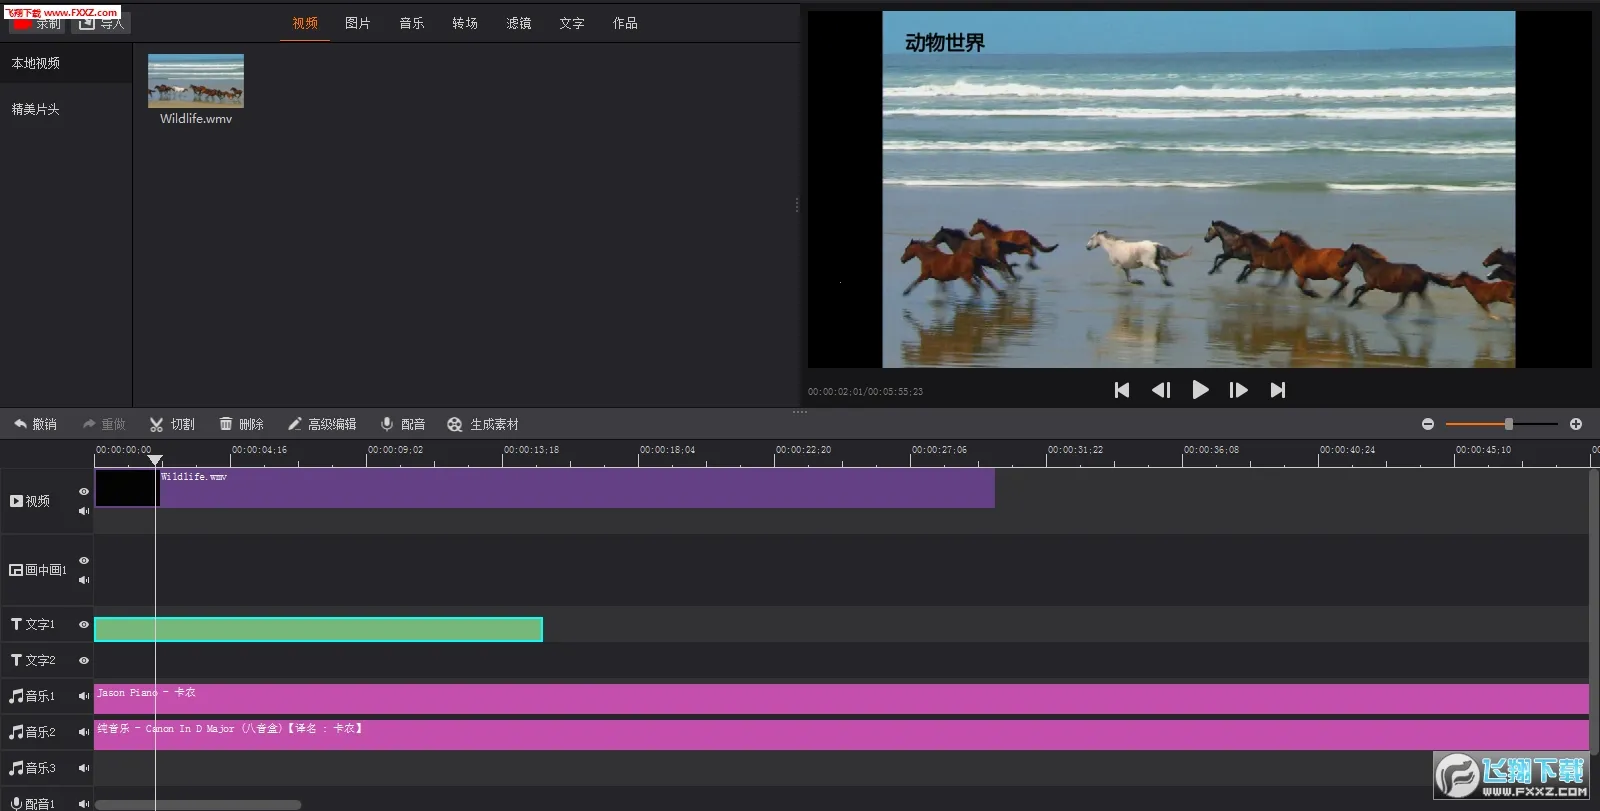Switch to the 转场 transitions tab
The height and width of the screenshot is (811, 1600).
click(x=465, y=23)
